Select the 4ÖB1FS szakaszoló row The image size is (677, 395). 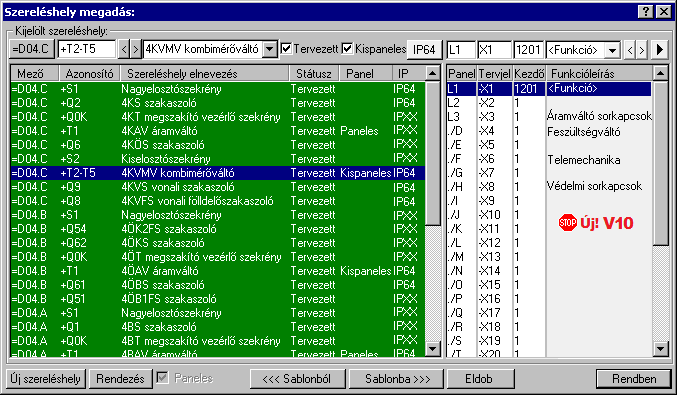click(x=218, y=299)
